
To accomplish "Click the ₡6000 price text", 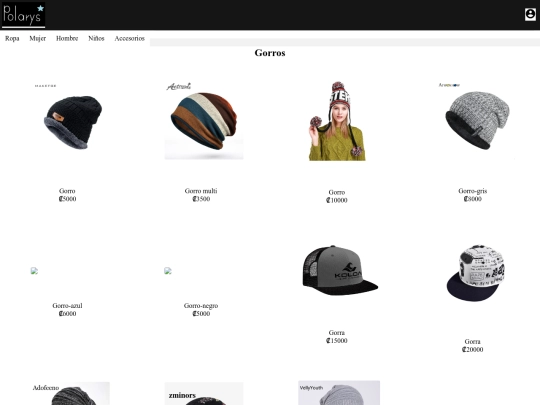I will [68, 313].
